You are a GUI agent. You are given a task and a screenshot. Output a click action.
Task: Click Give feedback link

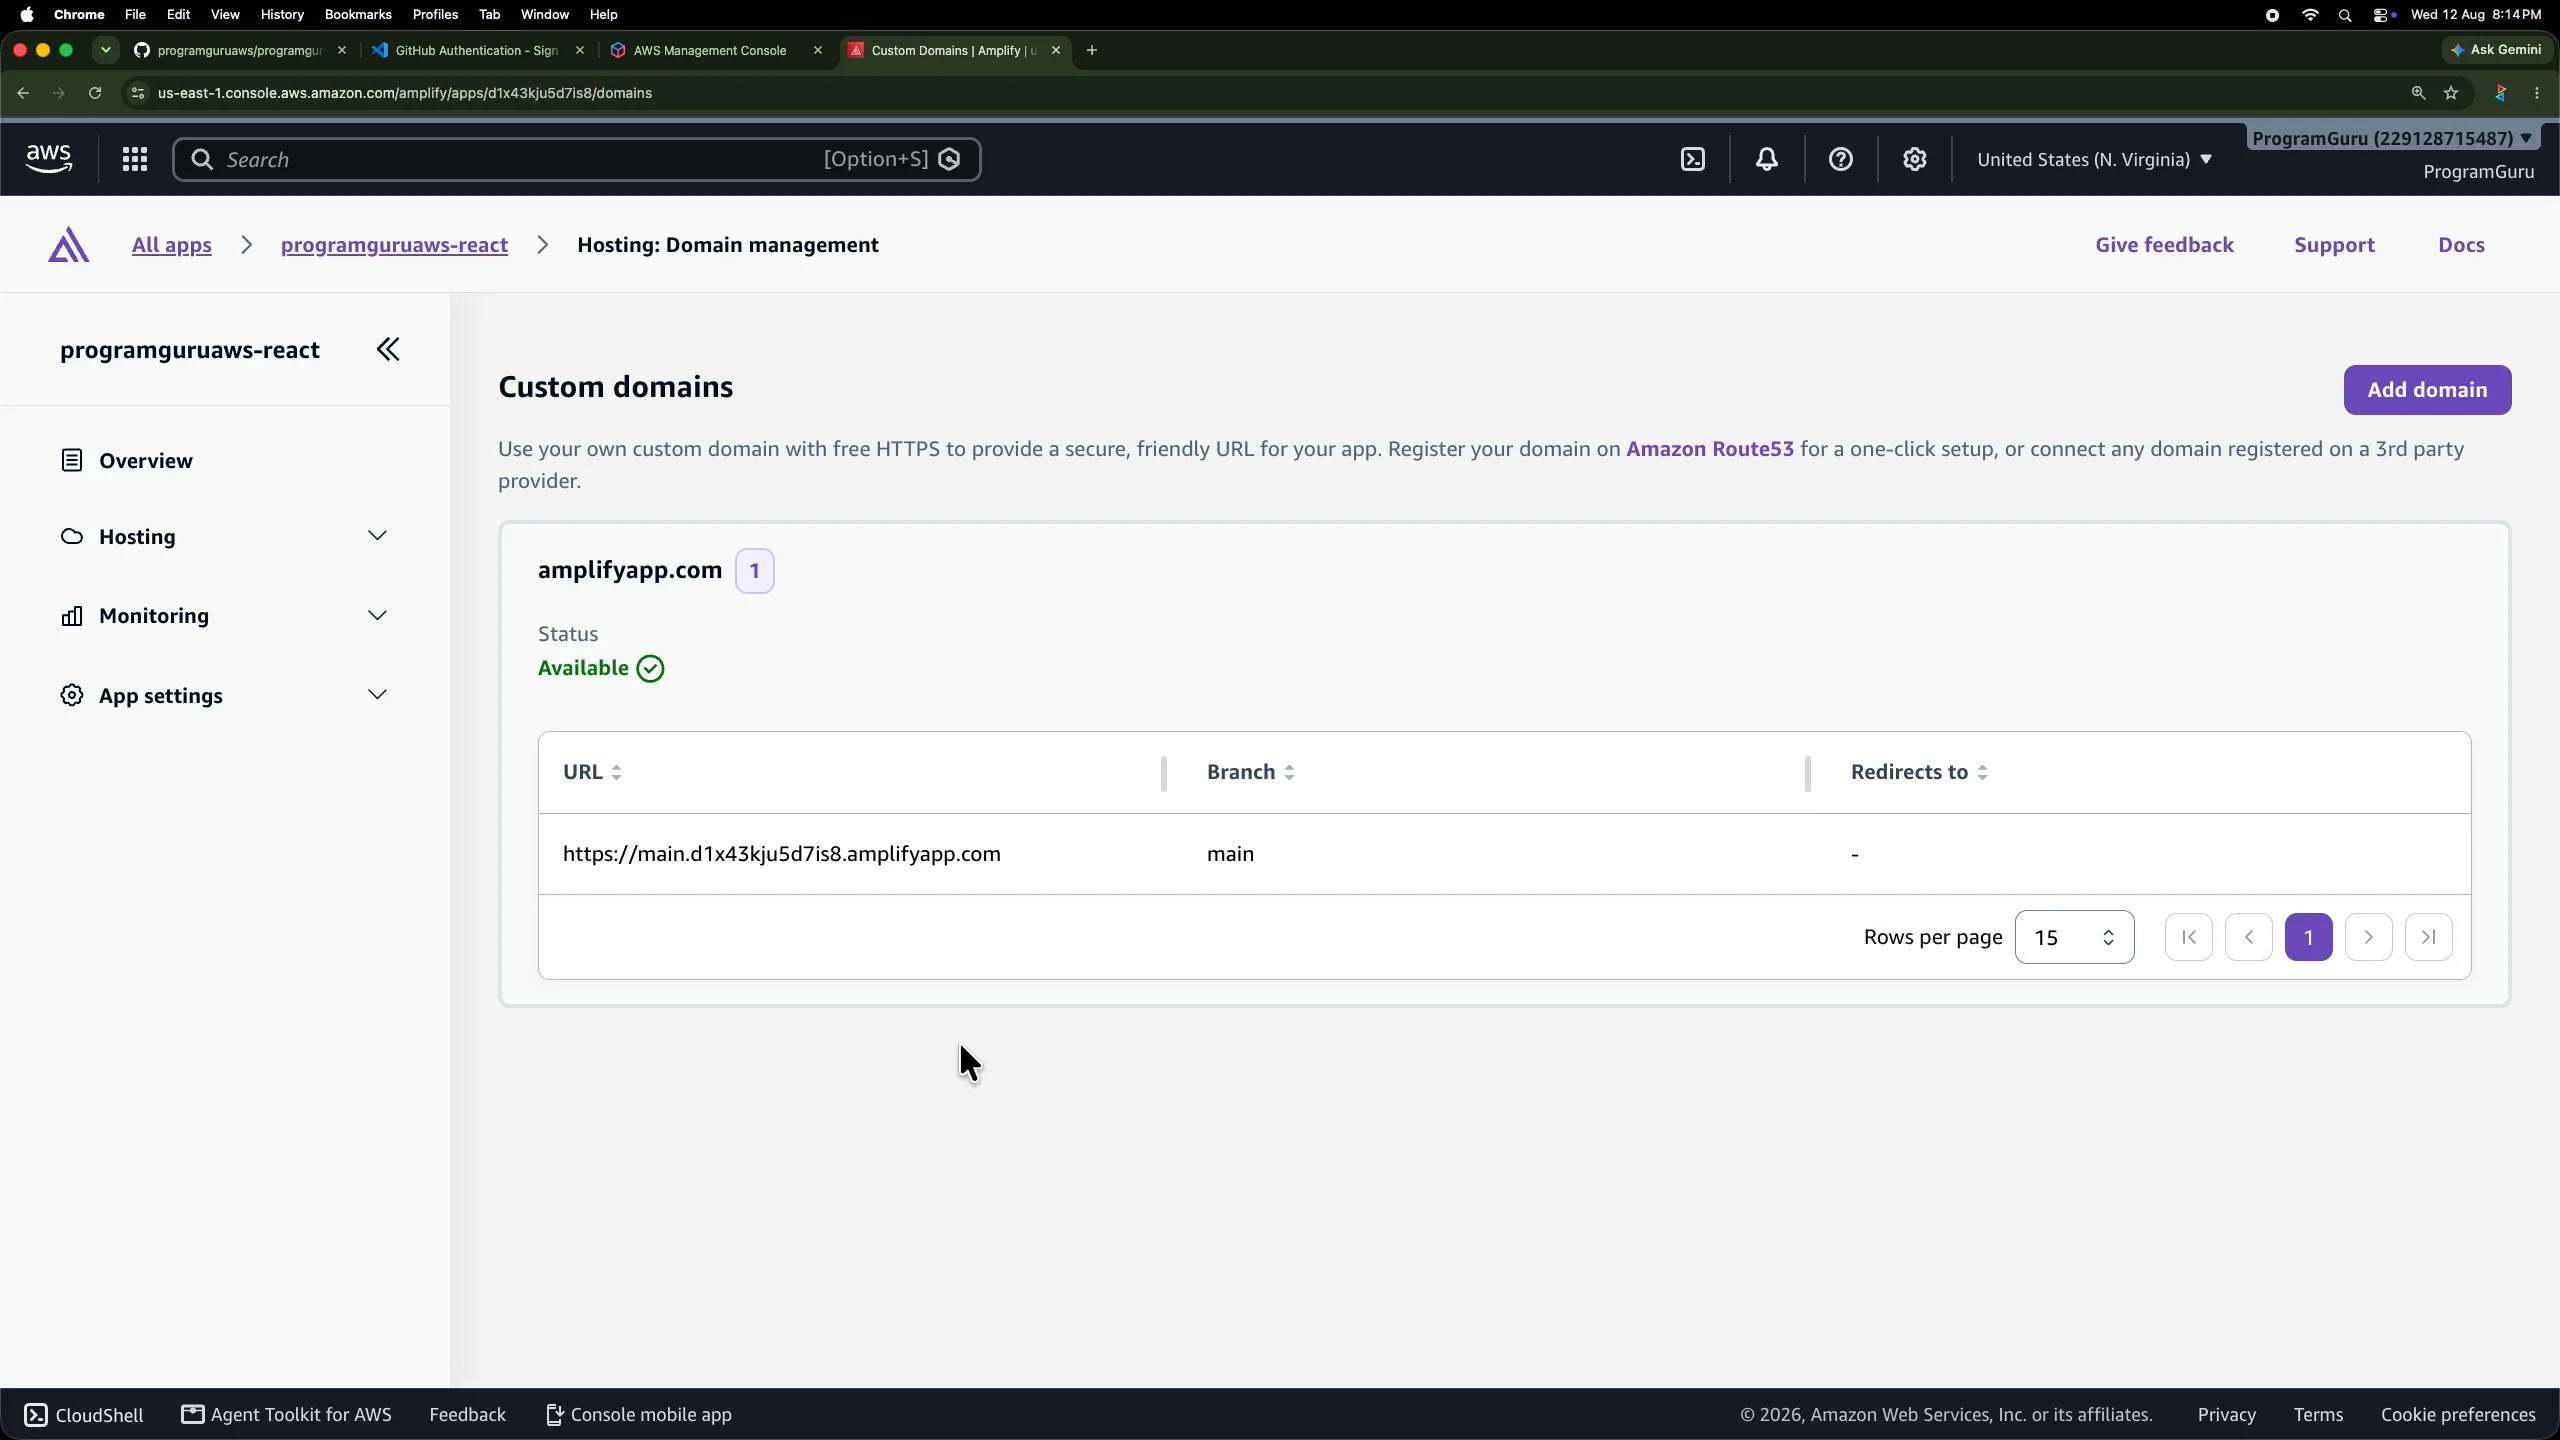click(x=2164, y=245)
